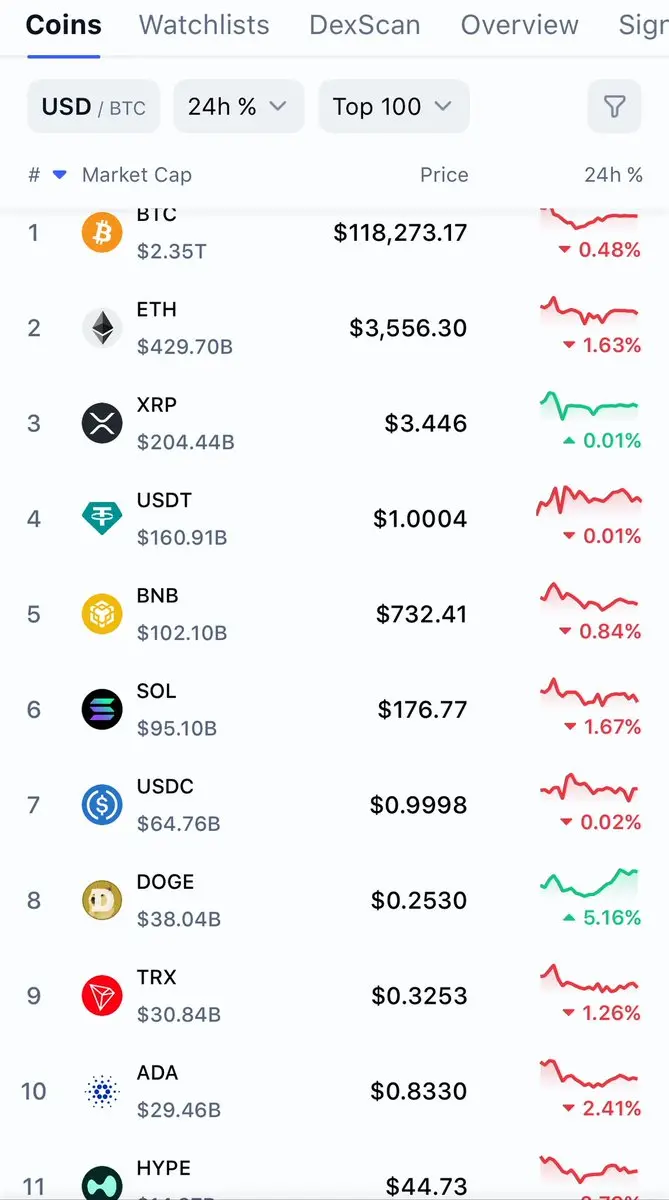The width and height of the screenshot is (669, 1200).
Task: Open the filter funnel button
Action: coord(614,107)
